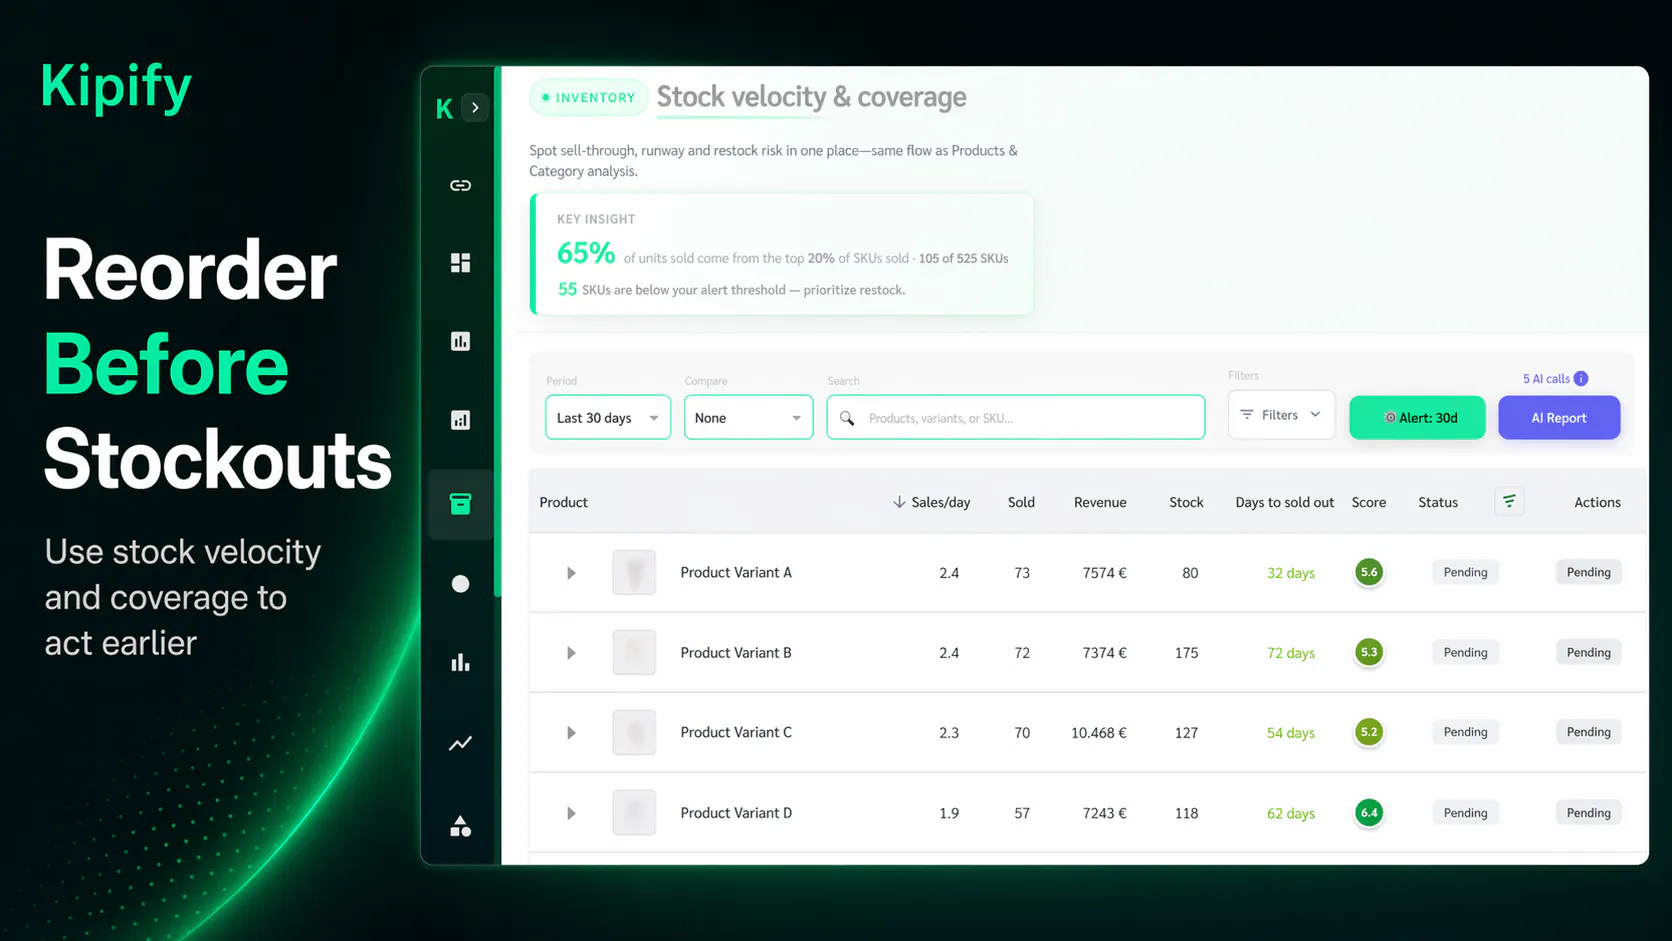1672x941 pixels.
Task: Open the Product Variant B thumbnail
Action: (x=634, y=653)
